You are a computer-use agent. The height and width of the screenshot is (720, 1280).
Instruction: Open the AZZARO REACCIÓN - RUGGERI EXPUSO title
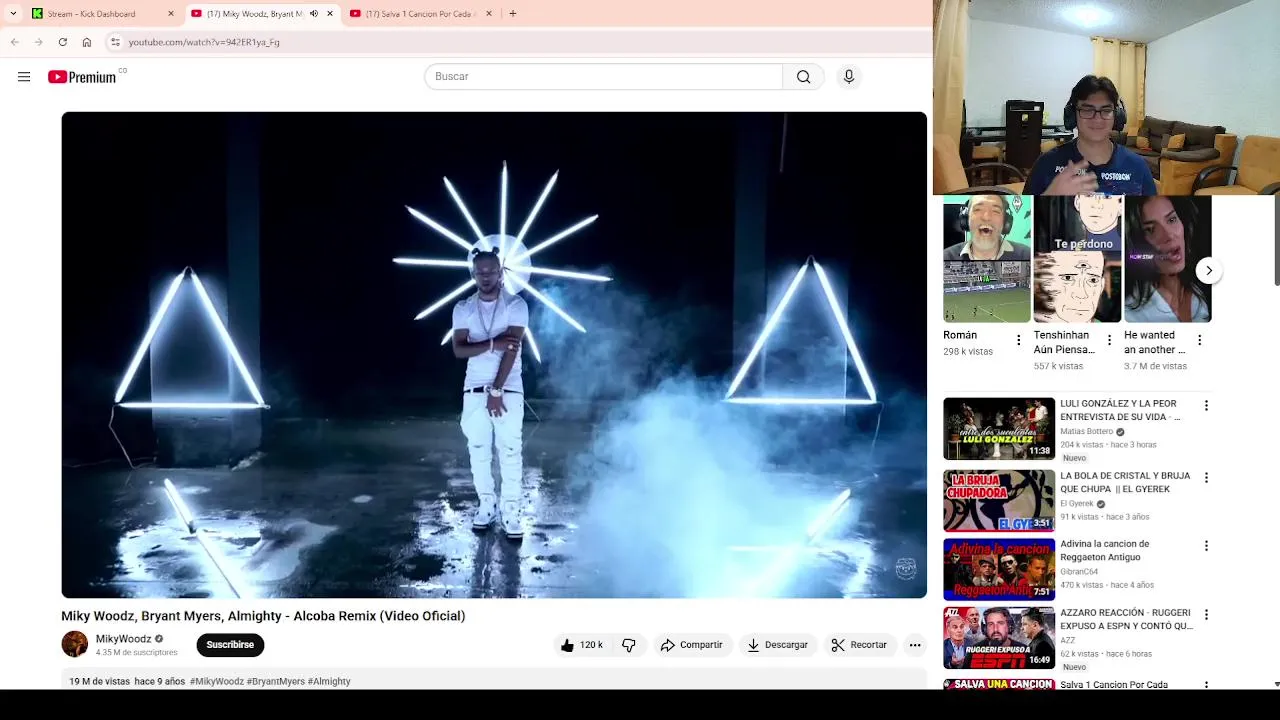pyautogui.click(x=1127, y=619)
